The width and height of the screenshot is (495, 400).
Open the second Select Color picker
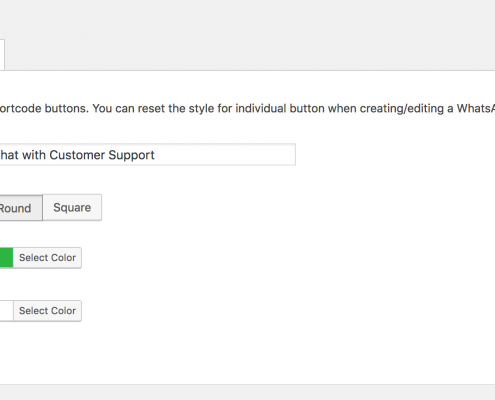pyautogui.click(x=47, y=311)
